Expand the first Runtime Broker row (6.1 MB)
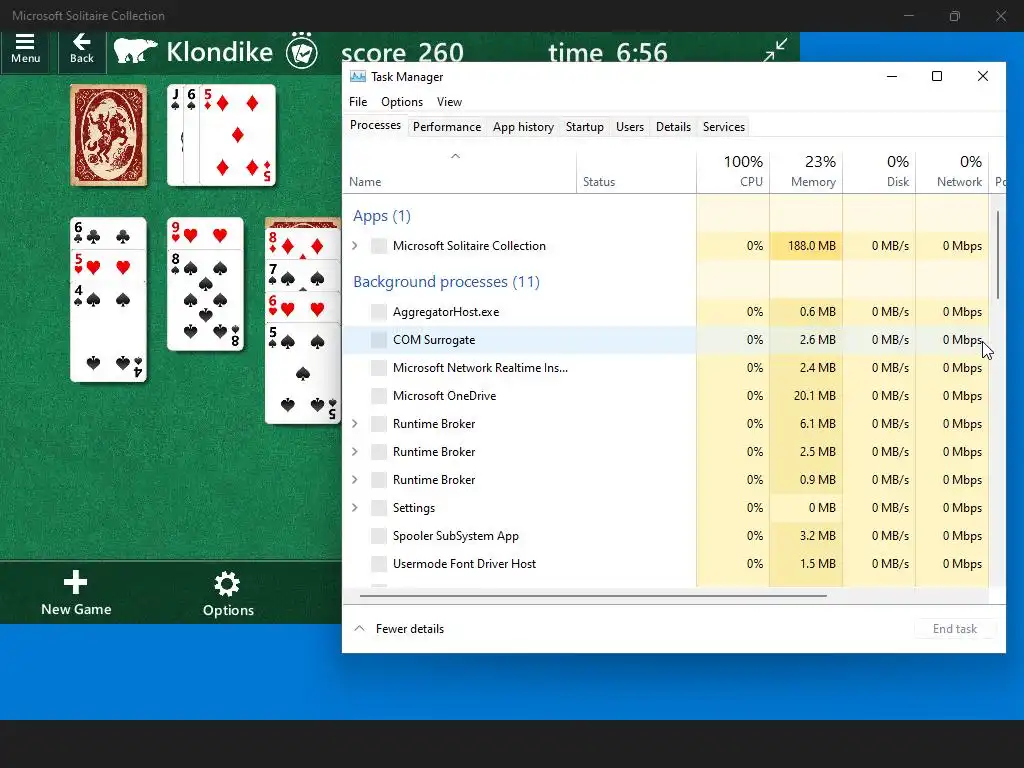 (355, 424)
